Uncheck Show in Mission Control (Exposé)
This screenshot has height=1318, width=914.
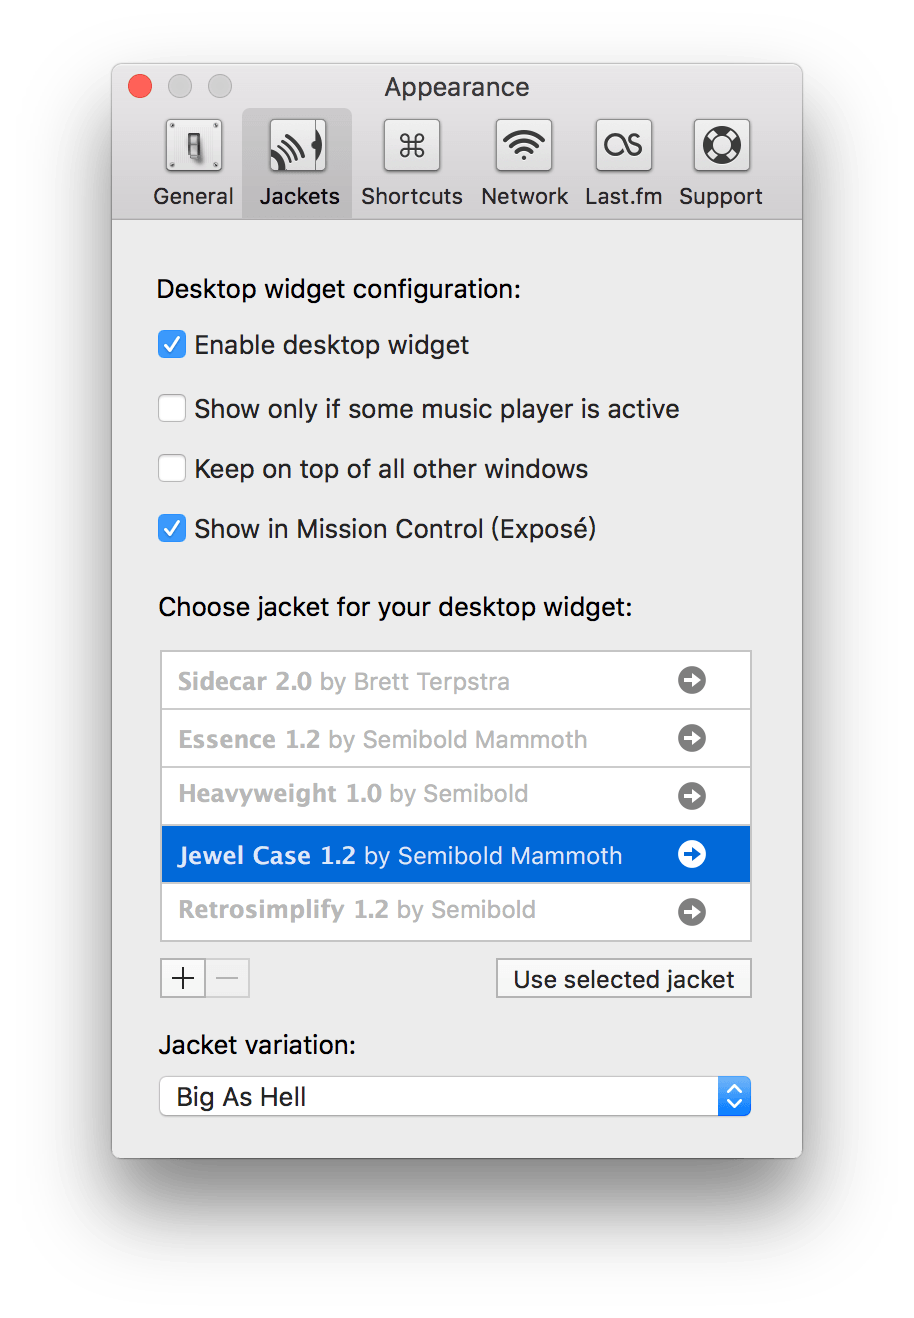[172, 528]
